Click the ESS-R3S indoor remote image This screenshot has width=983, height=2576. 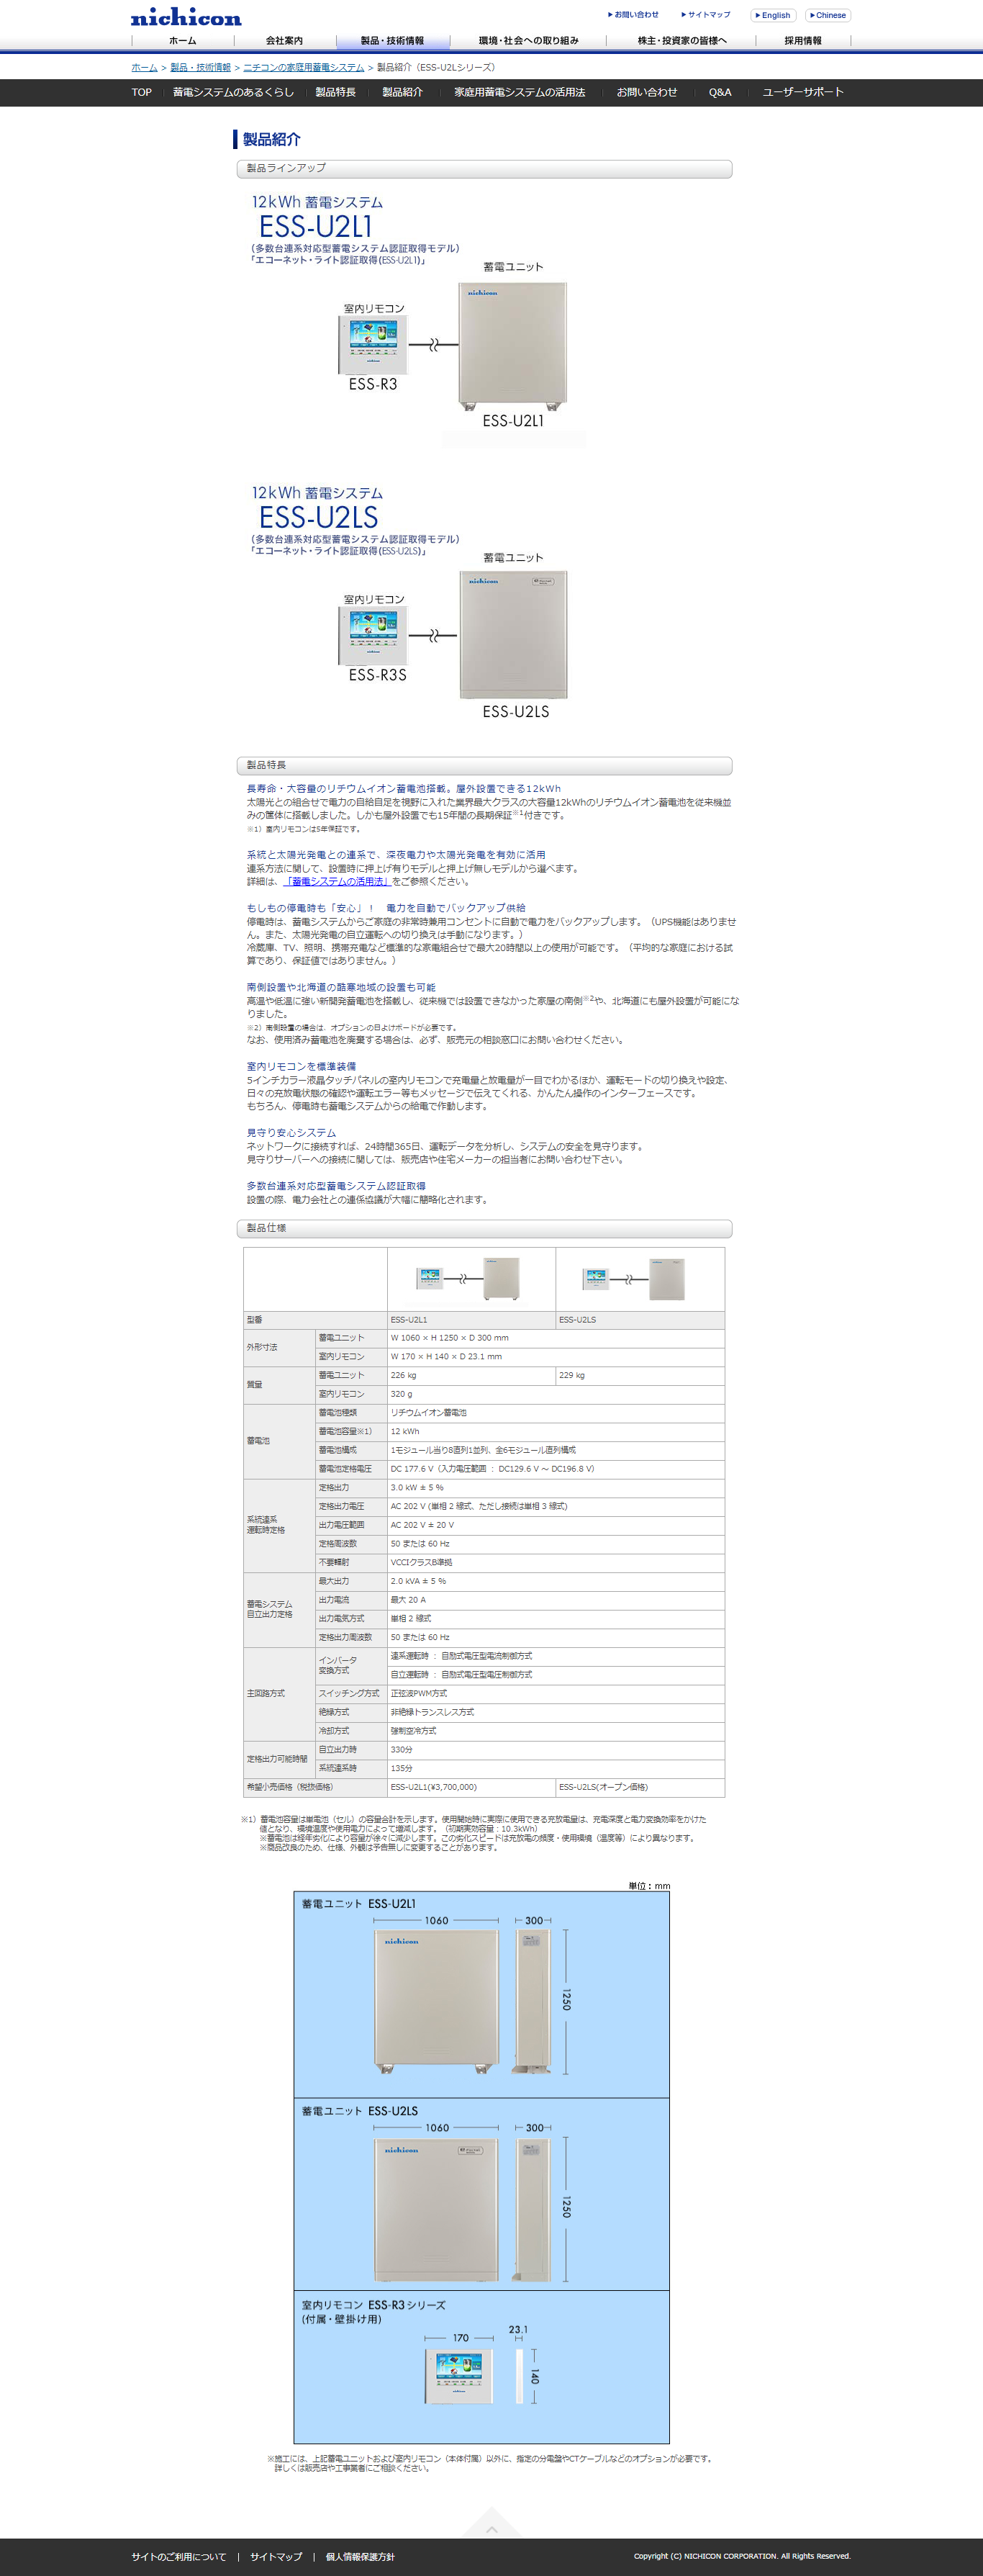tap(373, 636)
